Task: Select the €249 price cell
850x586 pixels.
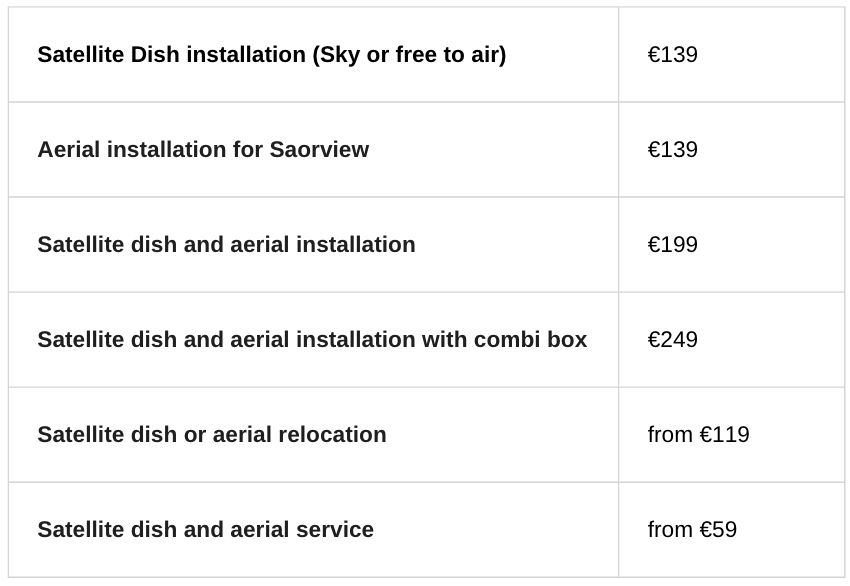Action: point(672,340)
